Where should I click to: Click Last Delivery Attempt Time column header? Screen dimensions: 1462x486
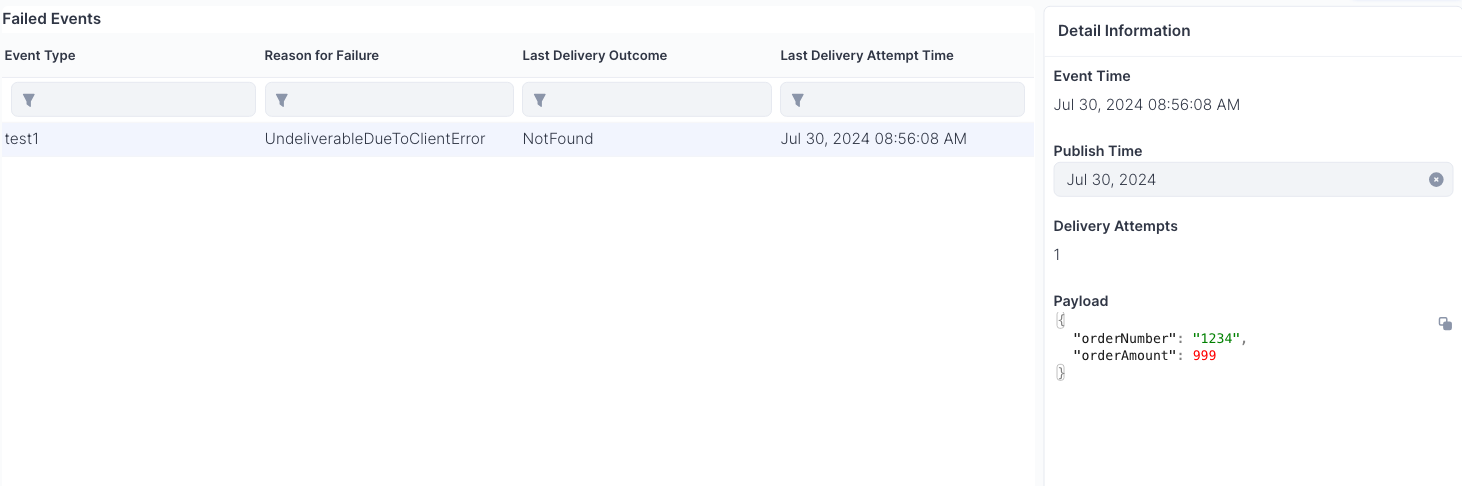[x=866, y=56]
